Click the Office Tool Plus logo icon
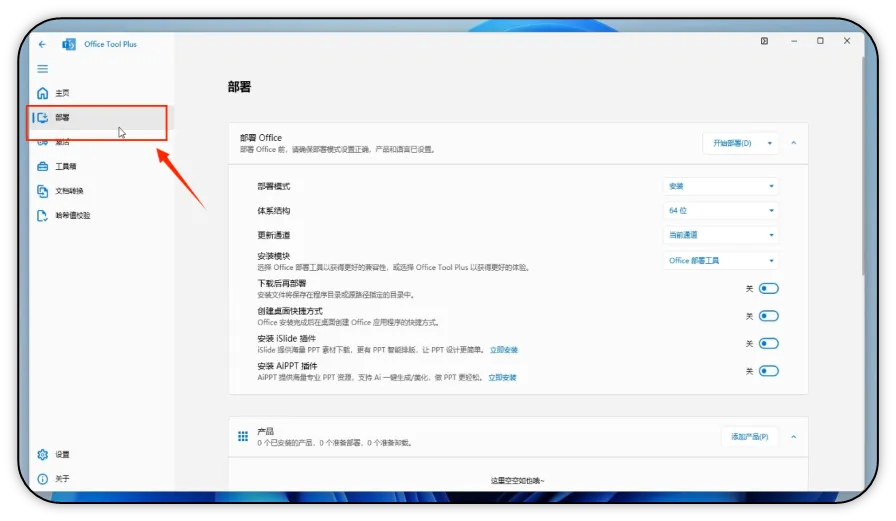The height and width of the screenshot is (521, 896). coord(69,44)
